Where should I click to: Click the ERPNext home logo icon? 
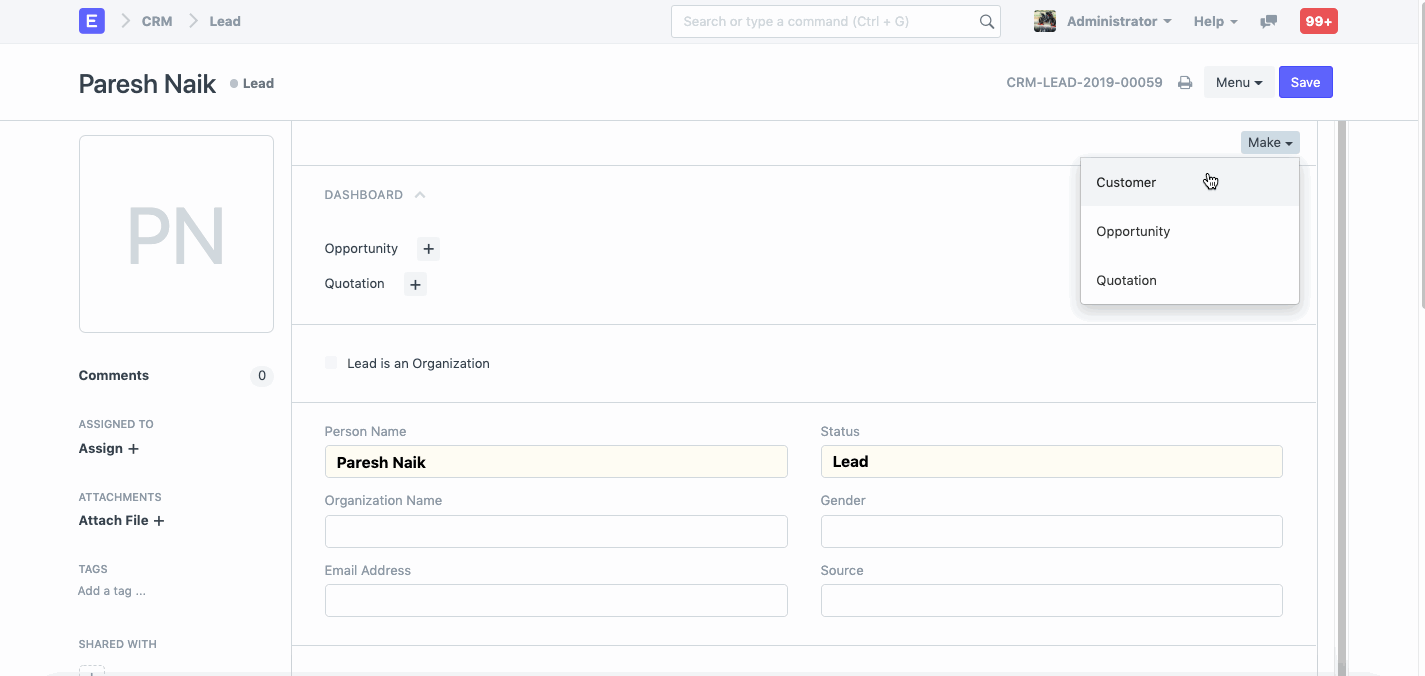(x=92, y=21)
